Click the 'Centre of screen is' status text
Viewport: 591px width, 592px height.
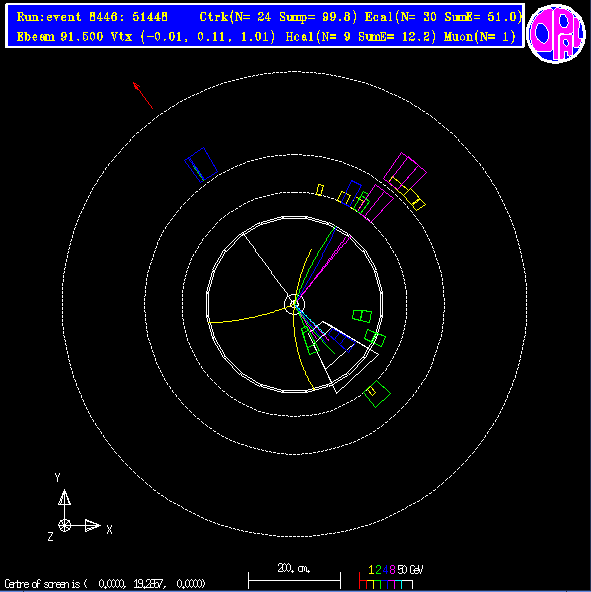(x=45, y=584)
